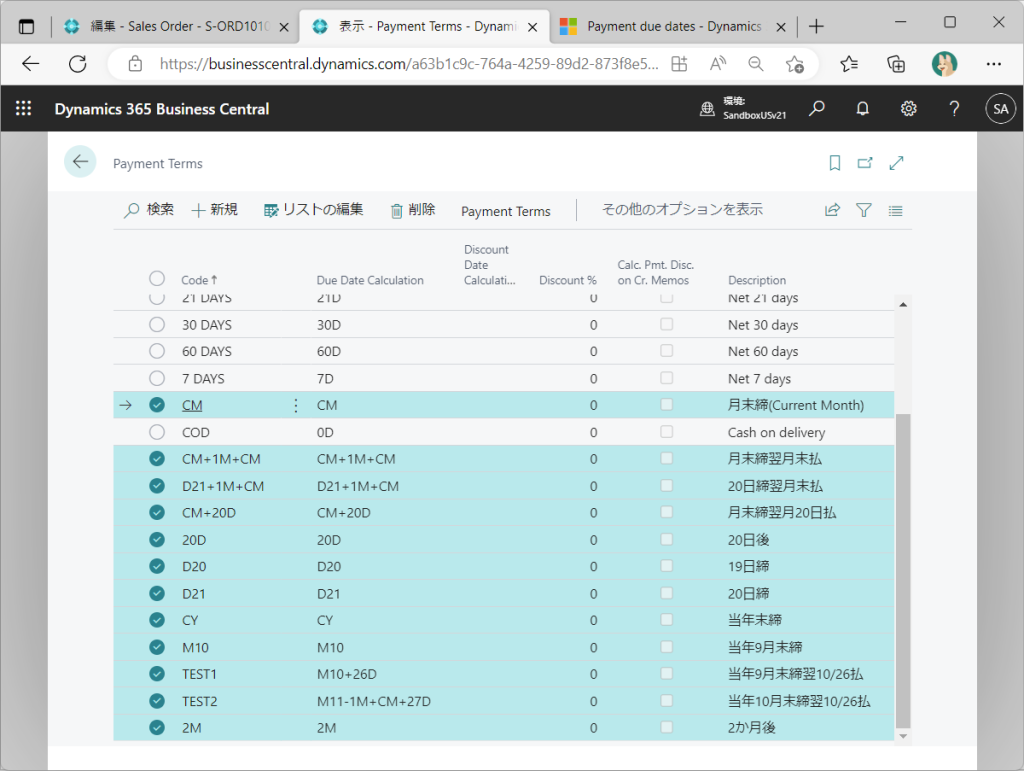Image resolution: width=1024 pixels, height=771 pixels.
Task: Open the Payment Terms action menu
Action: [x=505, y=211]
